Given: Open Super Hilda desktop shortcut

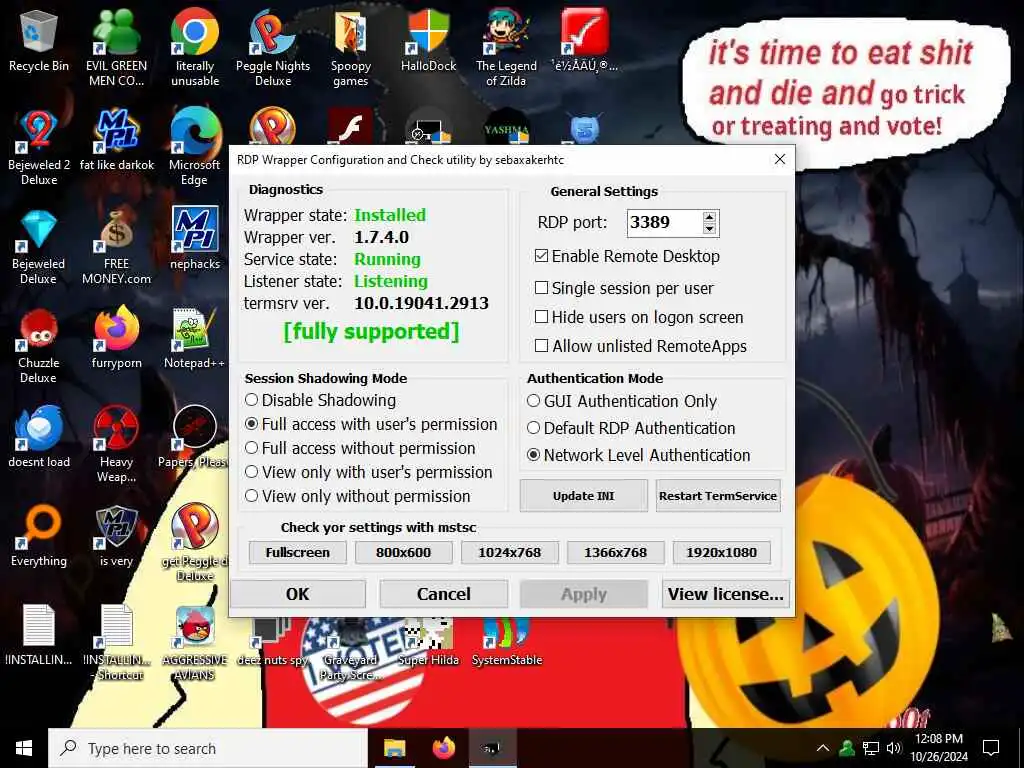Looking at the screenshot, I should (428, 643).
